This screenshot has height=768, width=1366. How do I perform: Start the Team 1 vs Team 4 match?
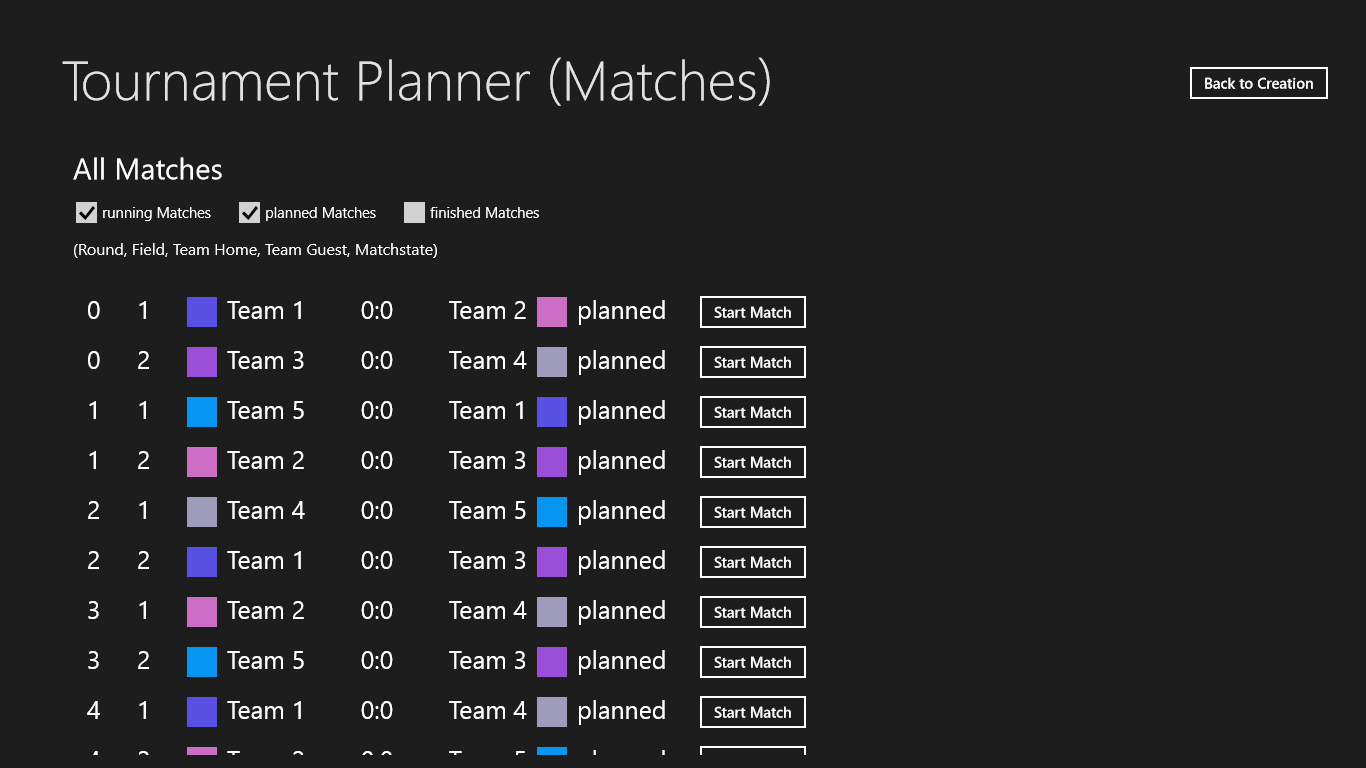(x=752, y=712)
